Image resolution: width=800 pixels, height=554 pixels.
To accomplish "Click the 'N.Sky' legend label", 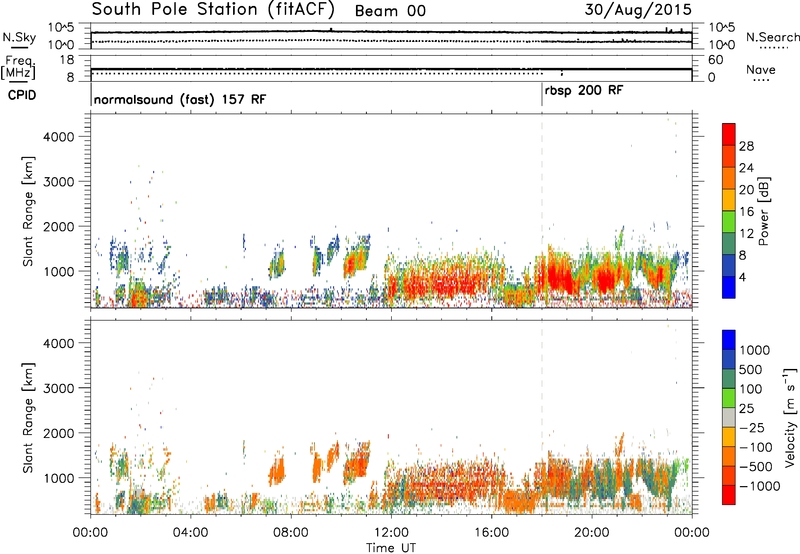I will pyautogui.click(x=19, y=37).
